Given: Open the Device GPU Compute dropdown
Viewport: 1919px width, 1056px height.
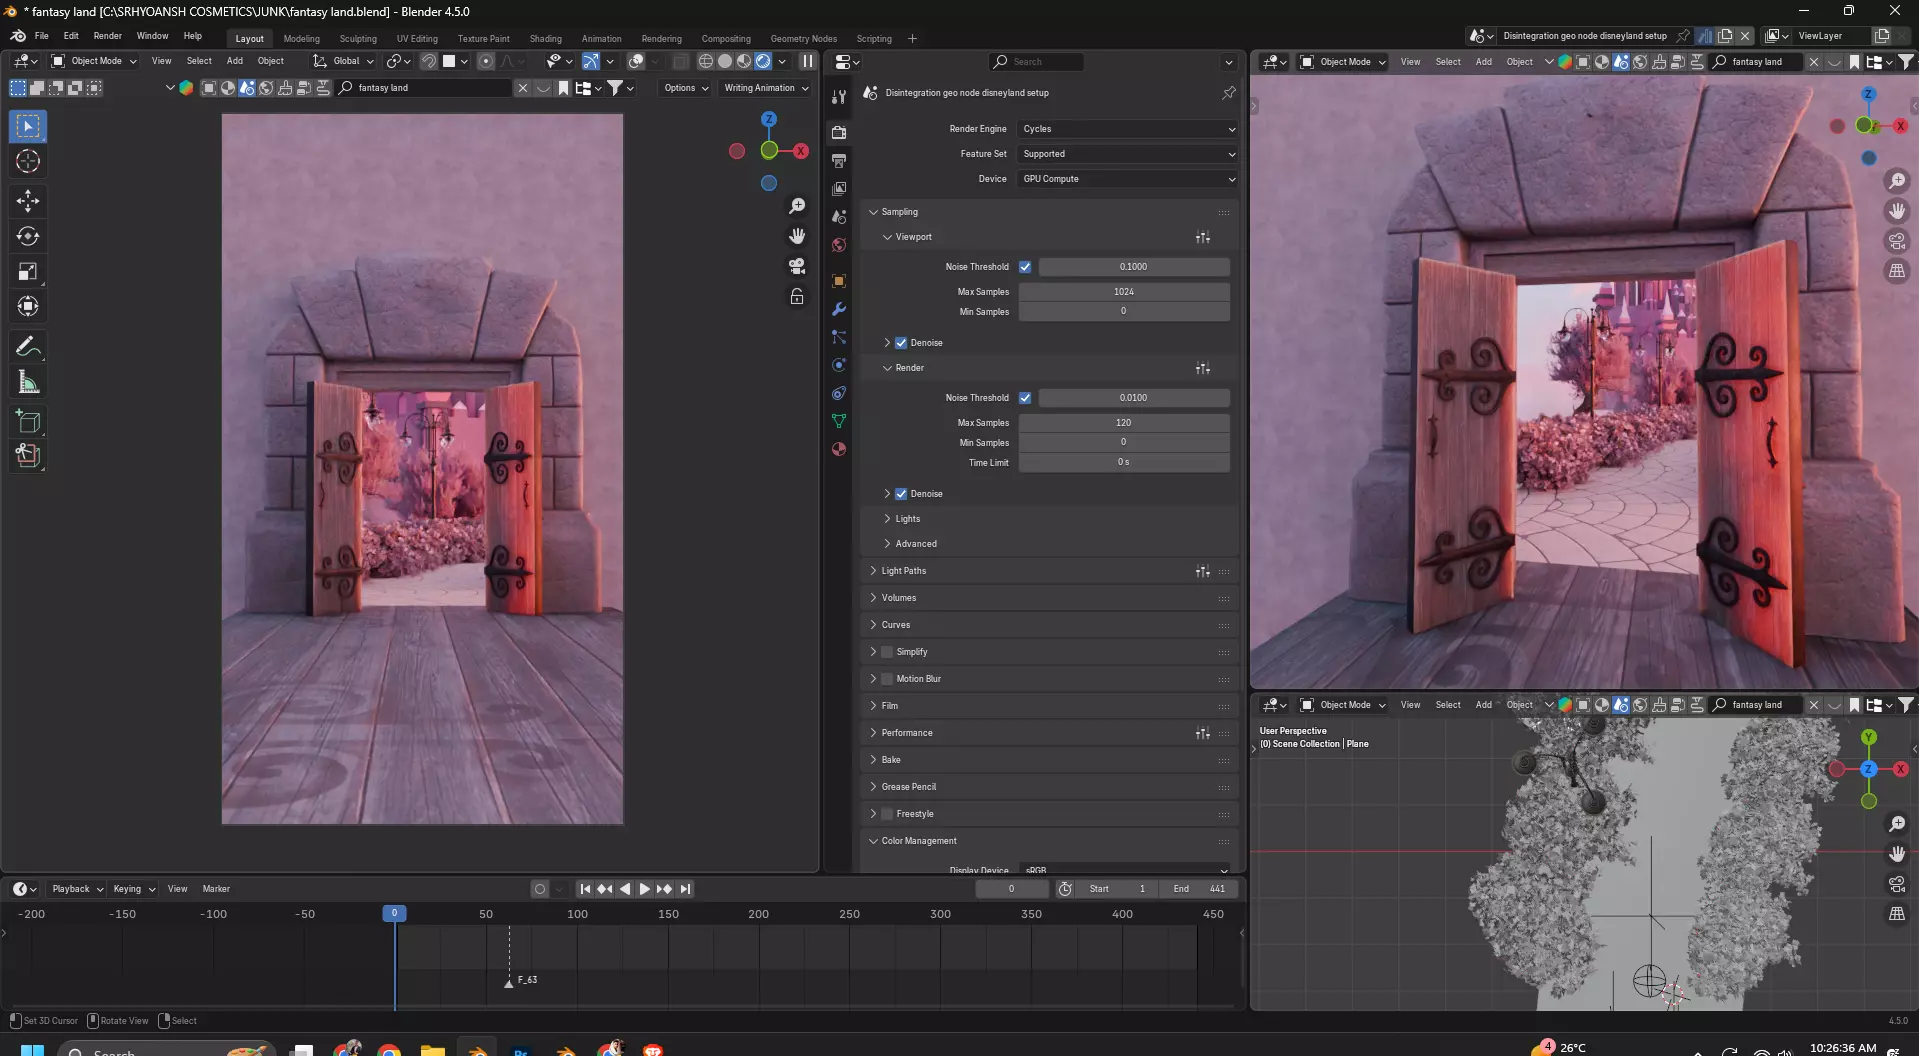Looking at the screenshot, I should tap(1128, 179).
